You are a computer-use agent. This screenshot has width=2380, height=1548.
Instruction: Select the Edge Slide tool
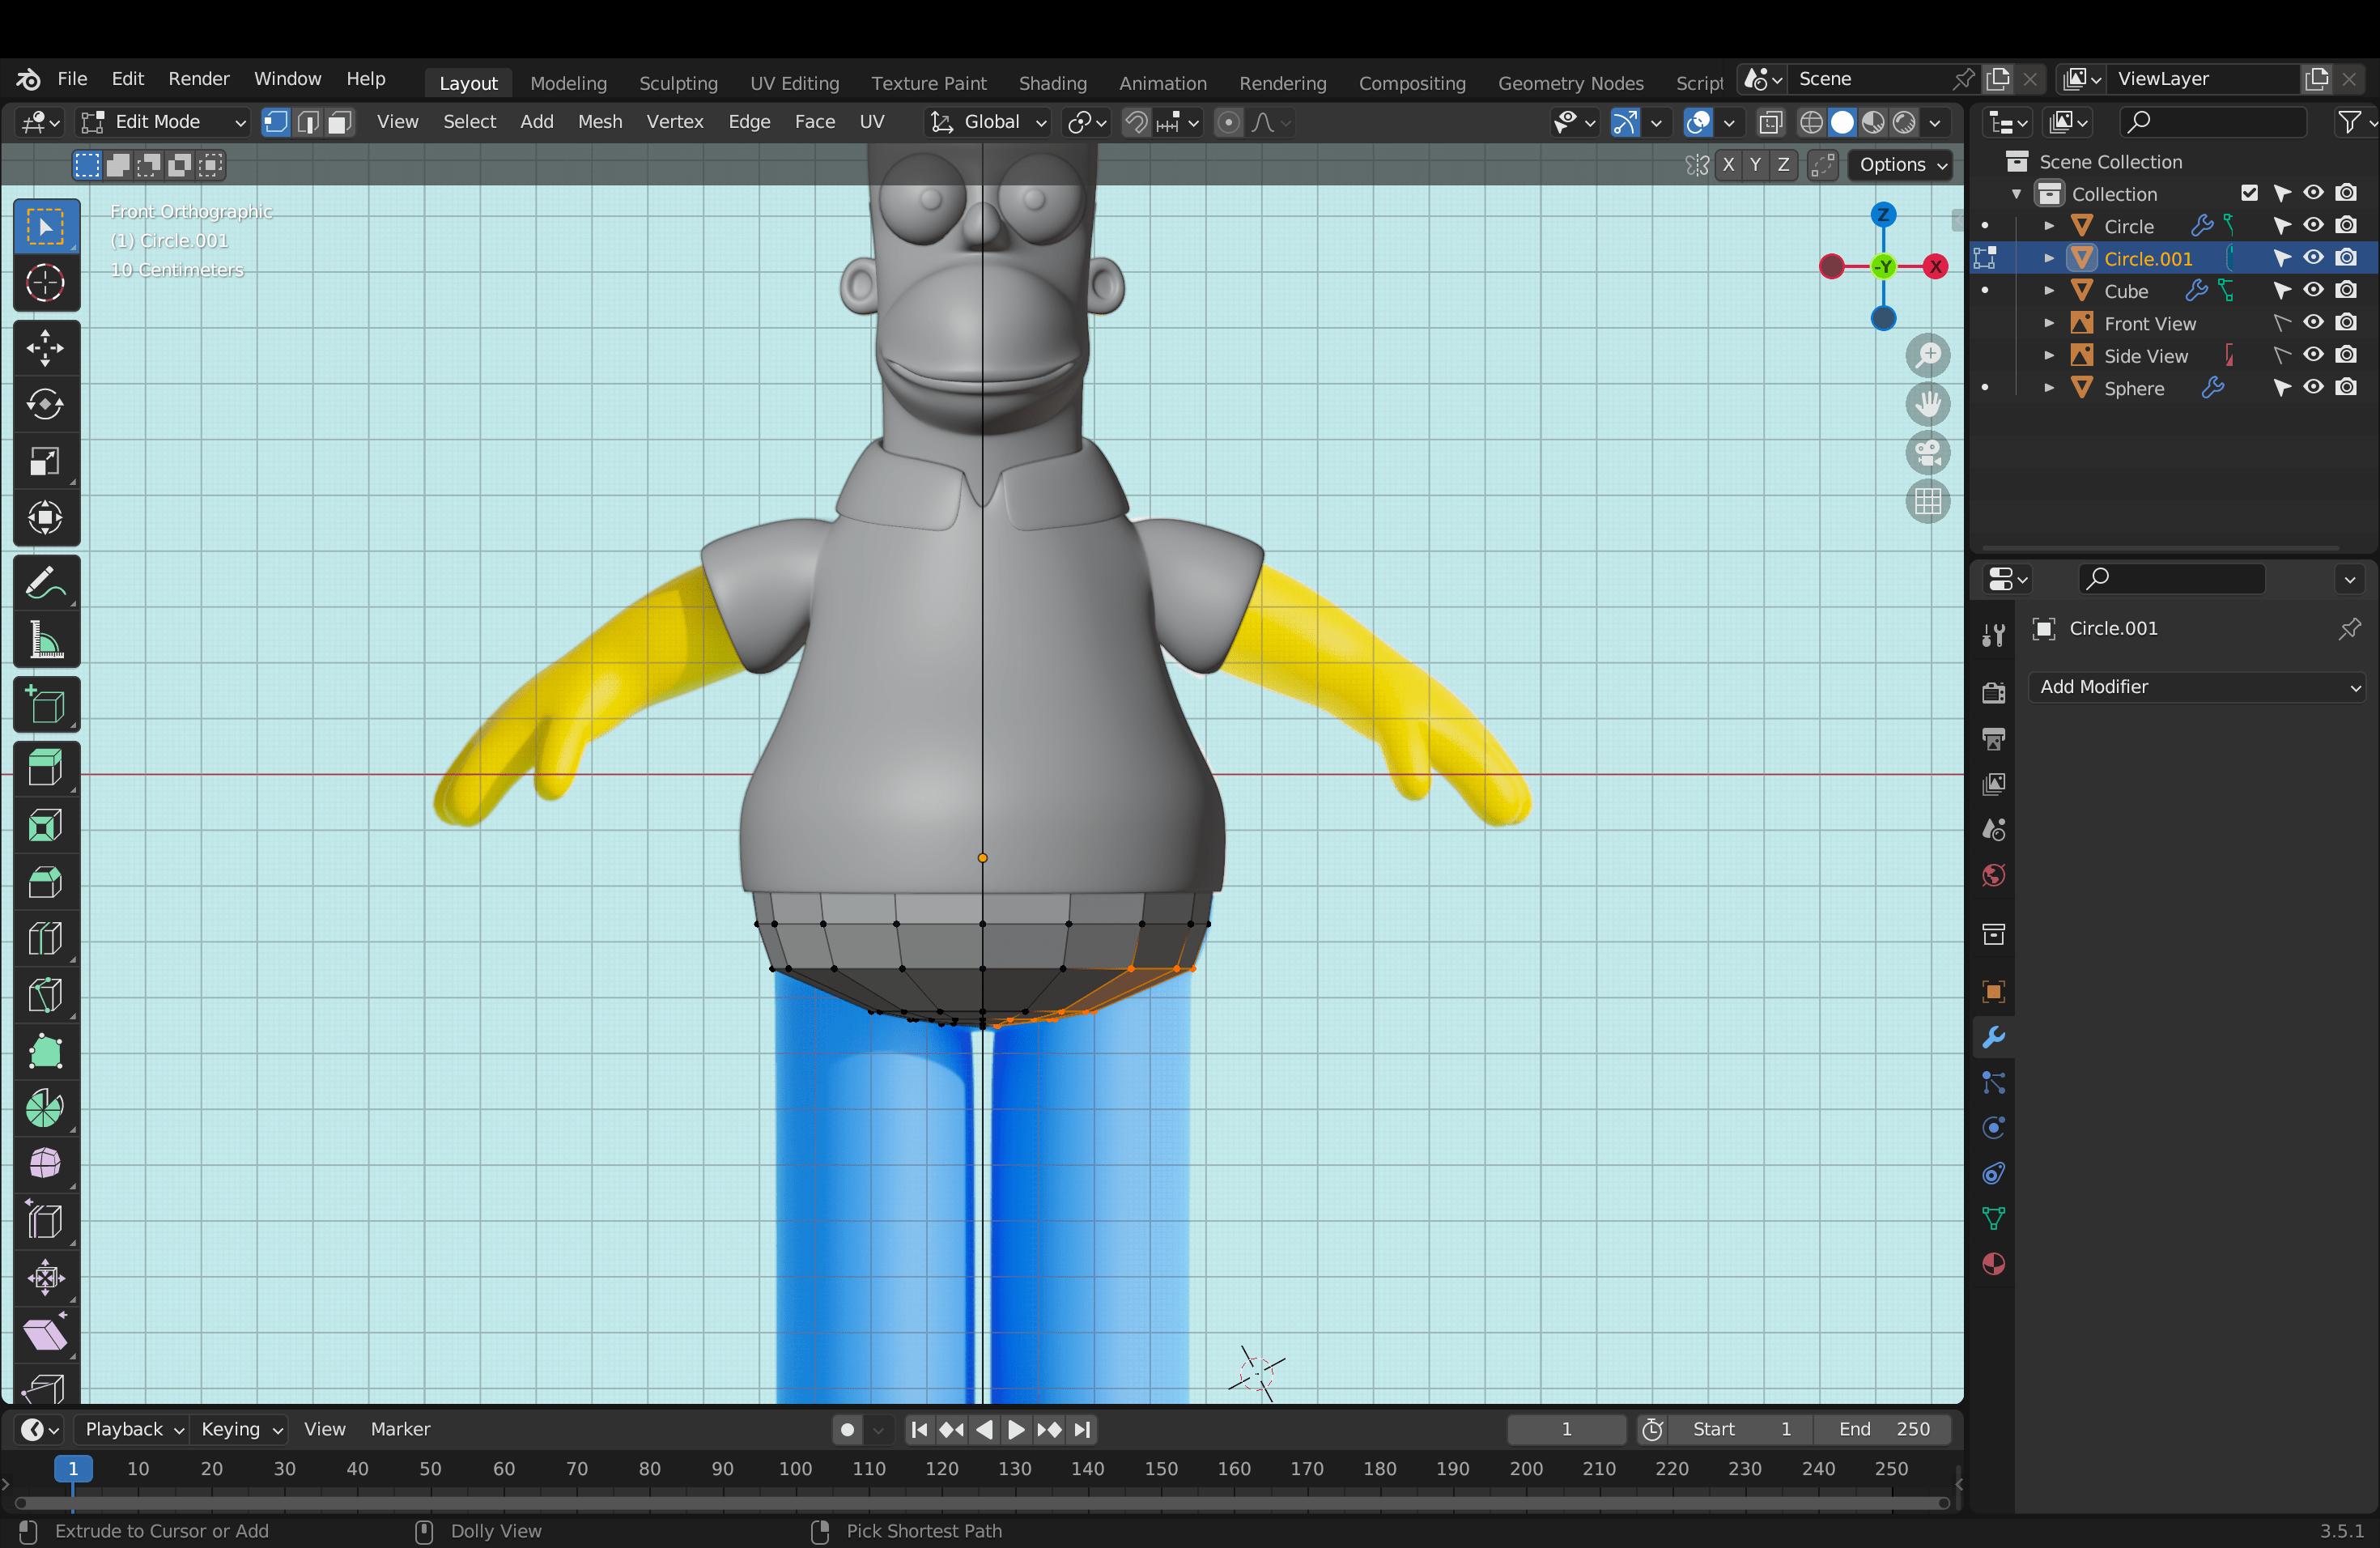[46, 1222]
